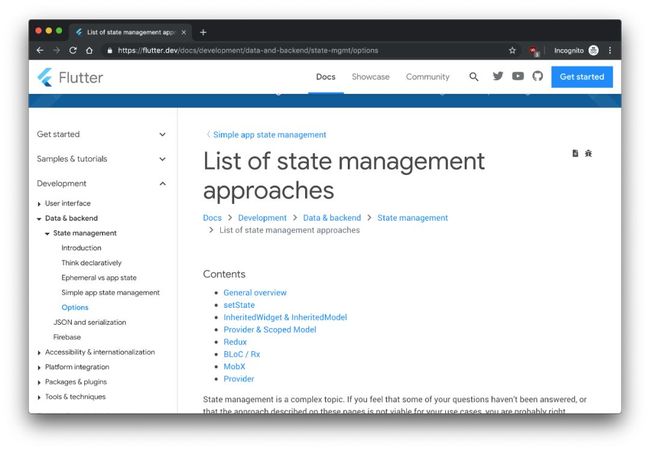Expand Tools & techniques tree item

point(39,398)
